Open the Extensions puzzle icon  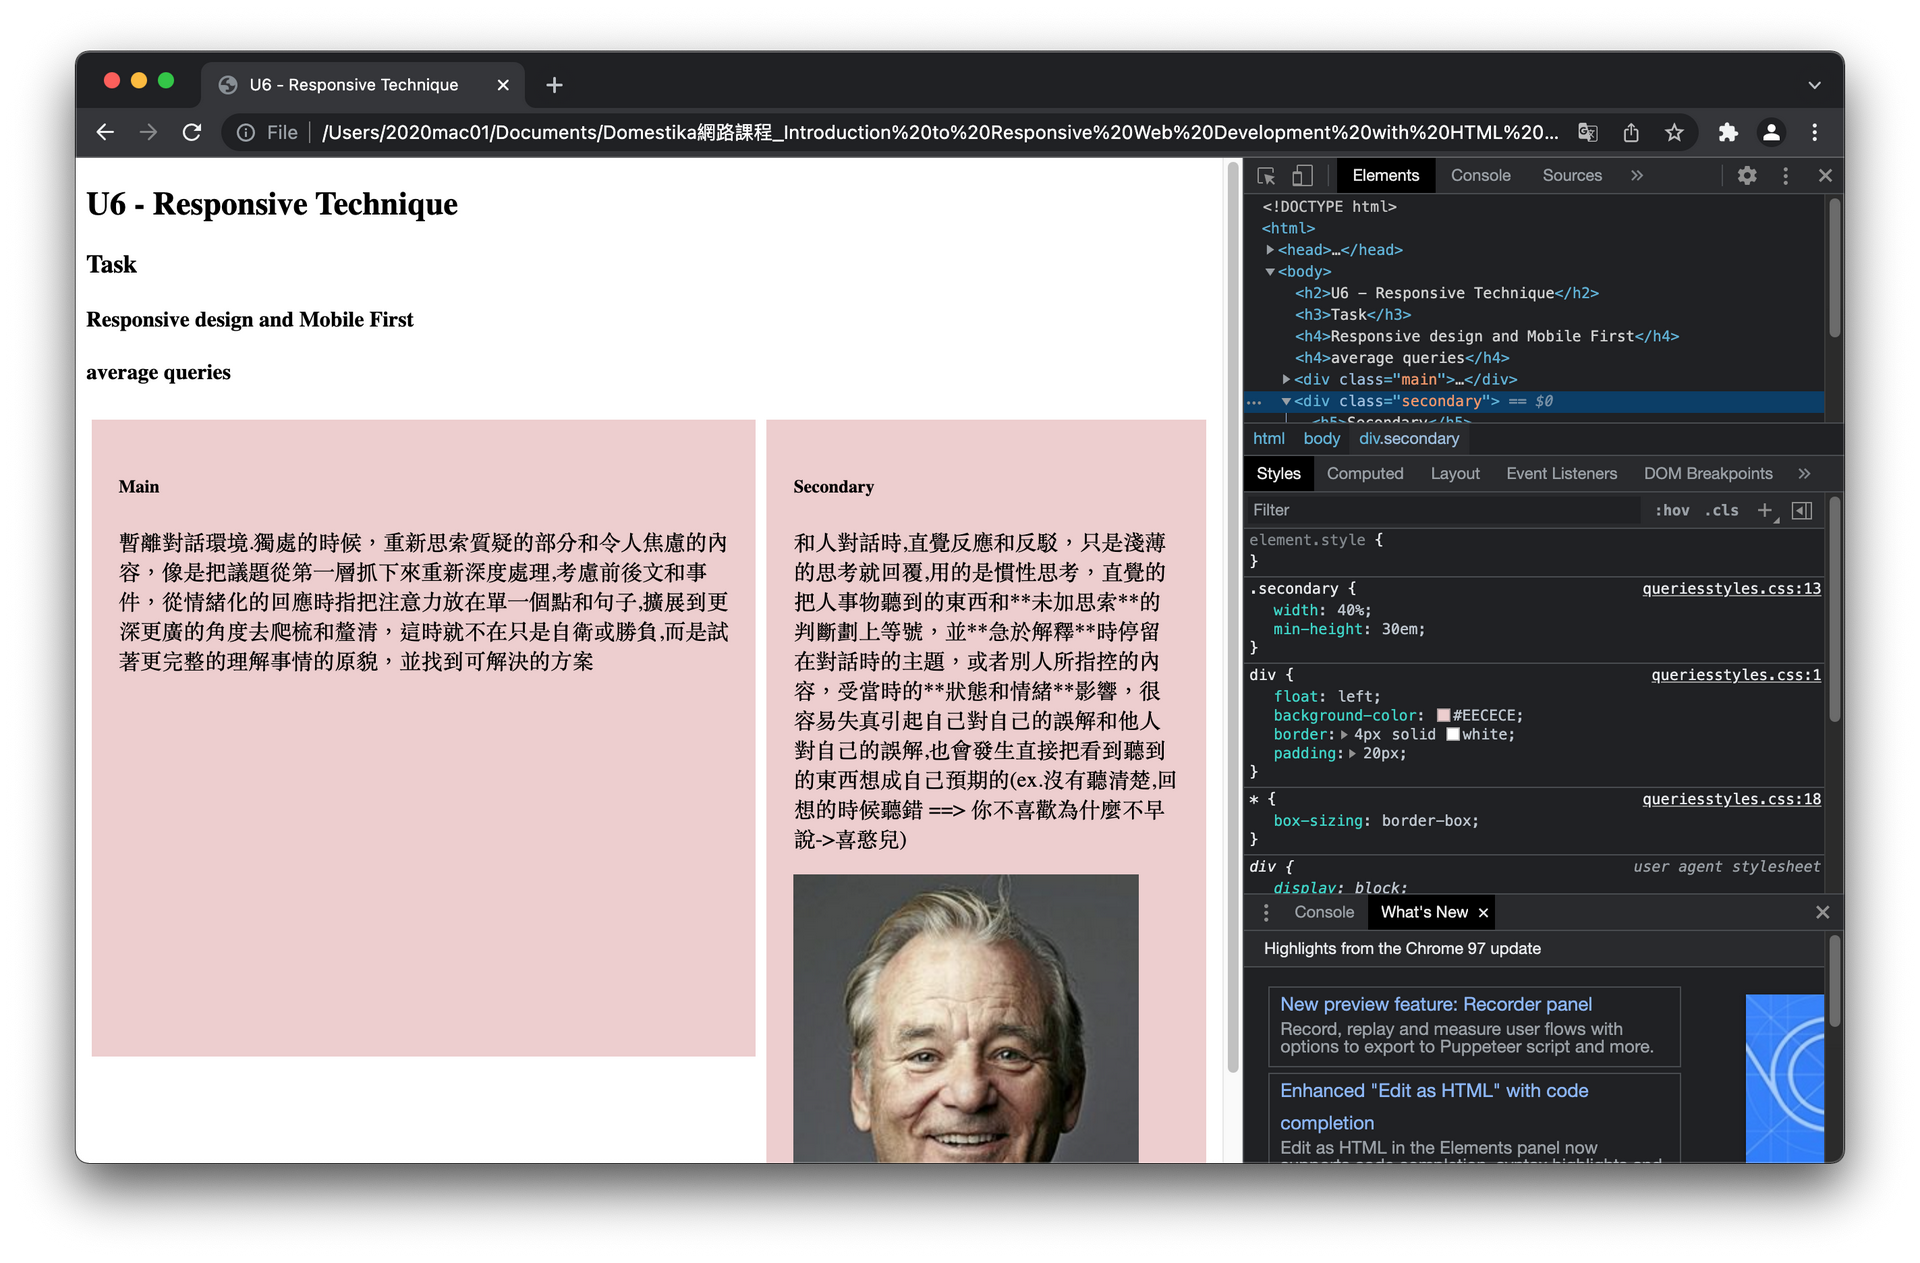point(1728,132)
